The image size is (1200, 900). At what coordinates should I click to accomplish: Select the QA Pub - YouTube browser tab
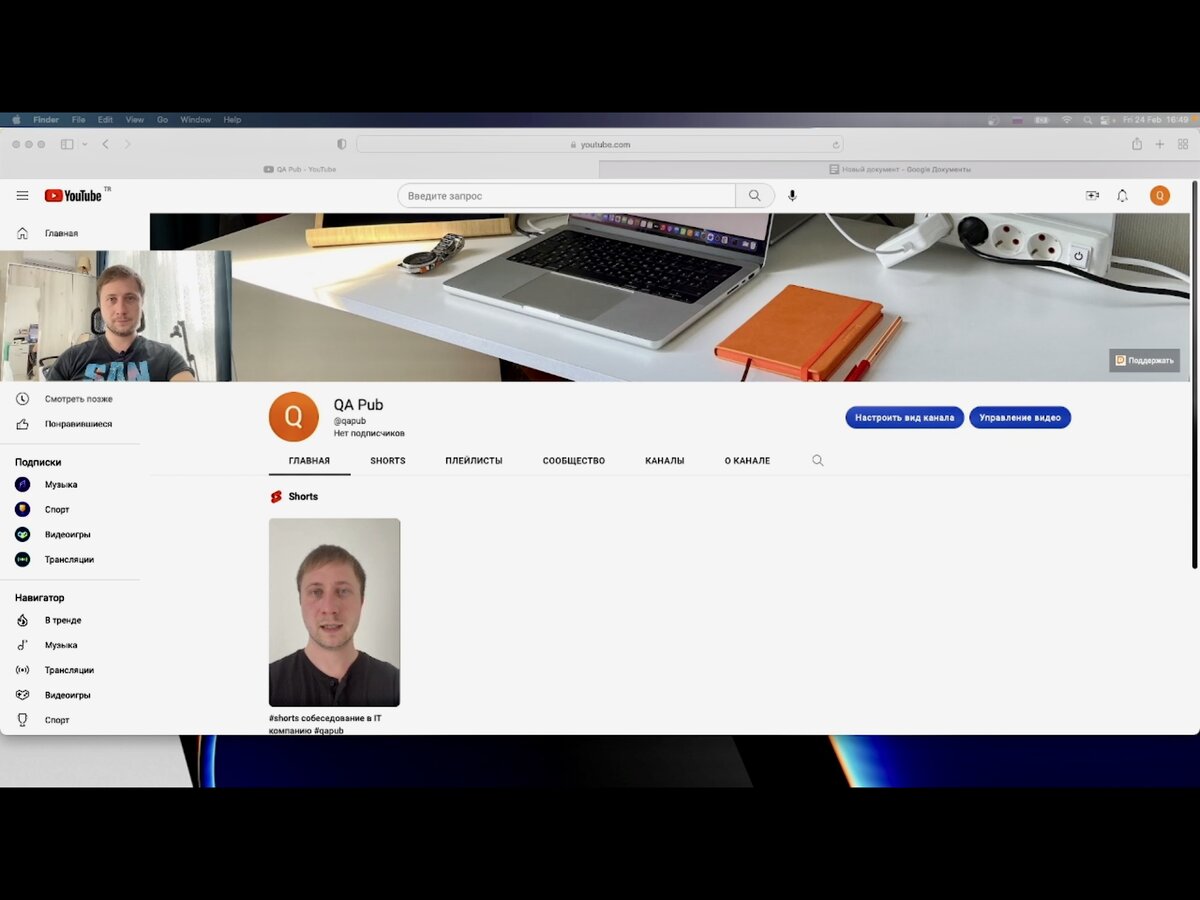300,169
